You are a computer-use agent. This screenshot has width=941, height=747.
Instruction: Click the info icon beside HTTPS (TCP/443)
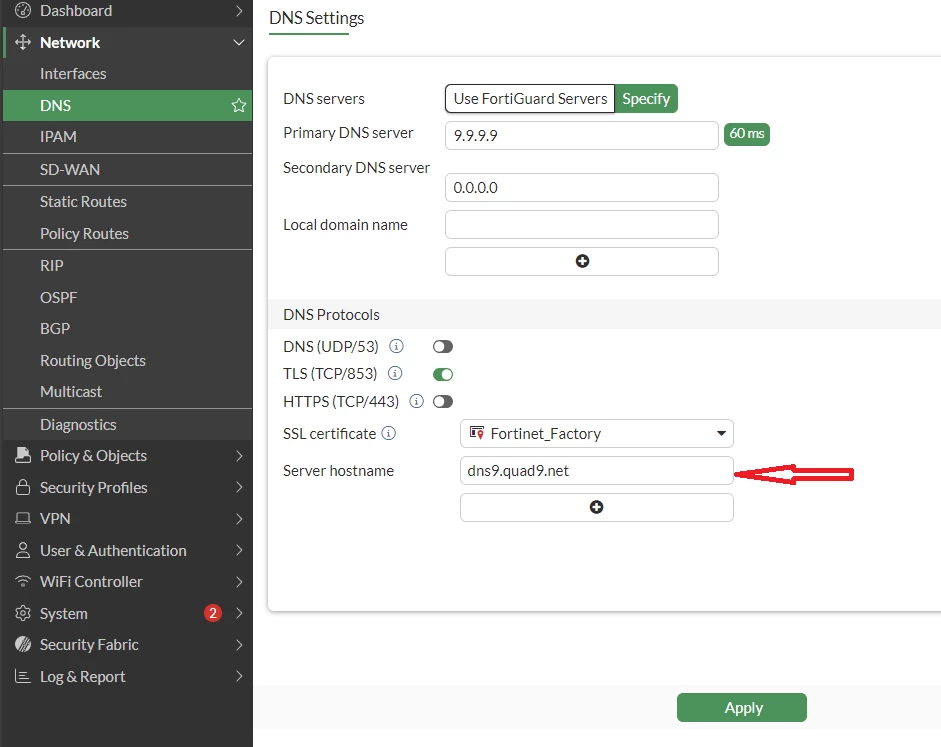416,401
